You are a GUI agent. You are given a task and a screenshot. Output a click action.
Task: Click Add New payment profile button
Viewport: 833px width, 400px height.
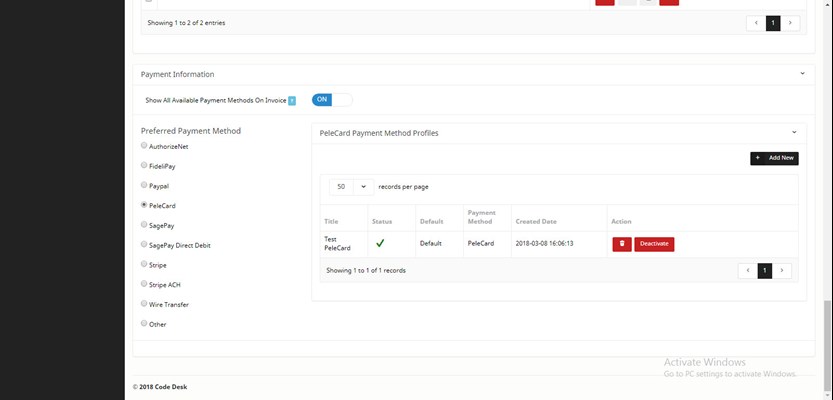click(774, 158)
